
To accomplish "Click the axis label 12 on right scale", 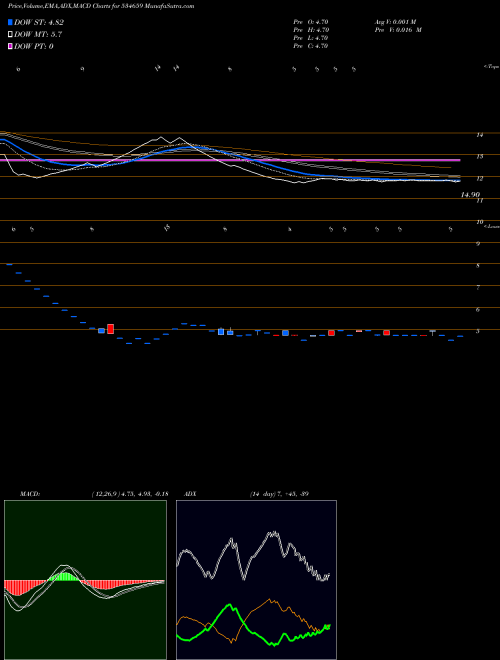I will [x=479, y=178].
